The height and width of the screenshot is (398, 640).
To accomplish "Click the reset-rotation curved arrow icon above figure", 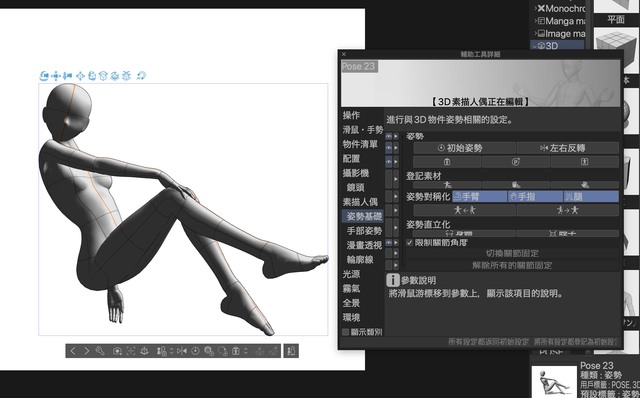I will pyautogui.click(x=141, y=76).
